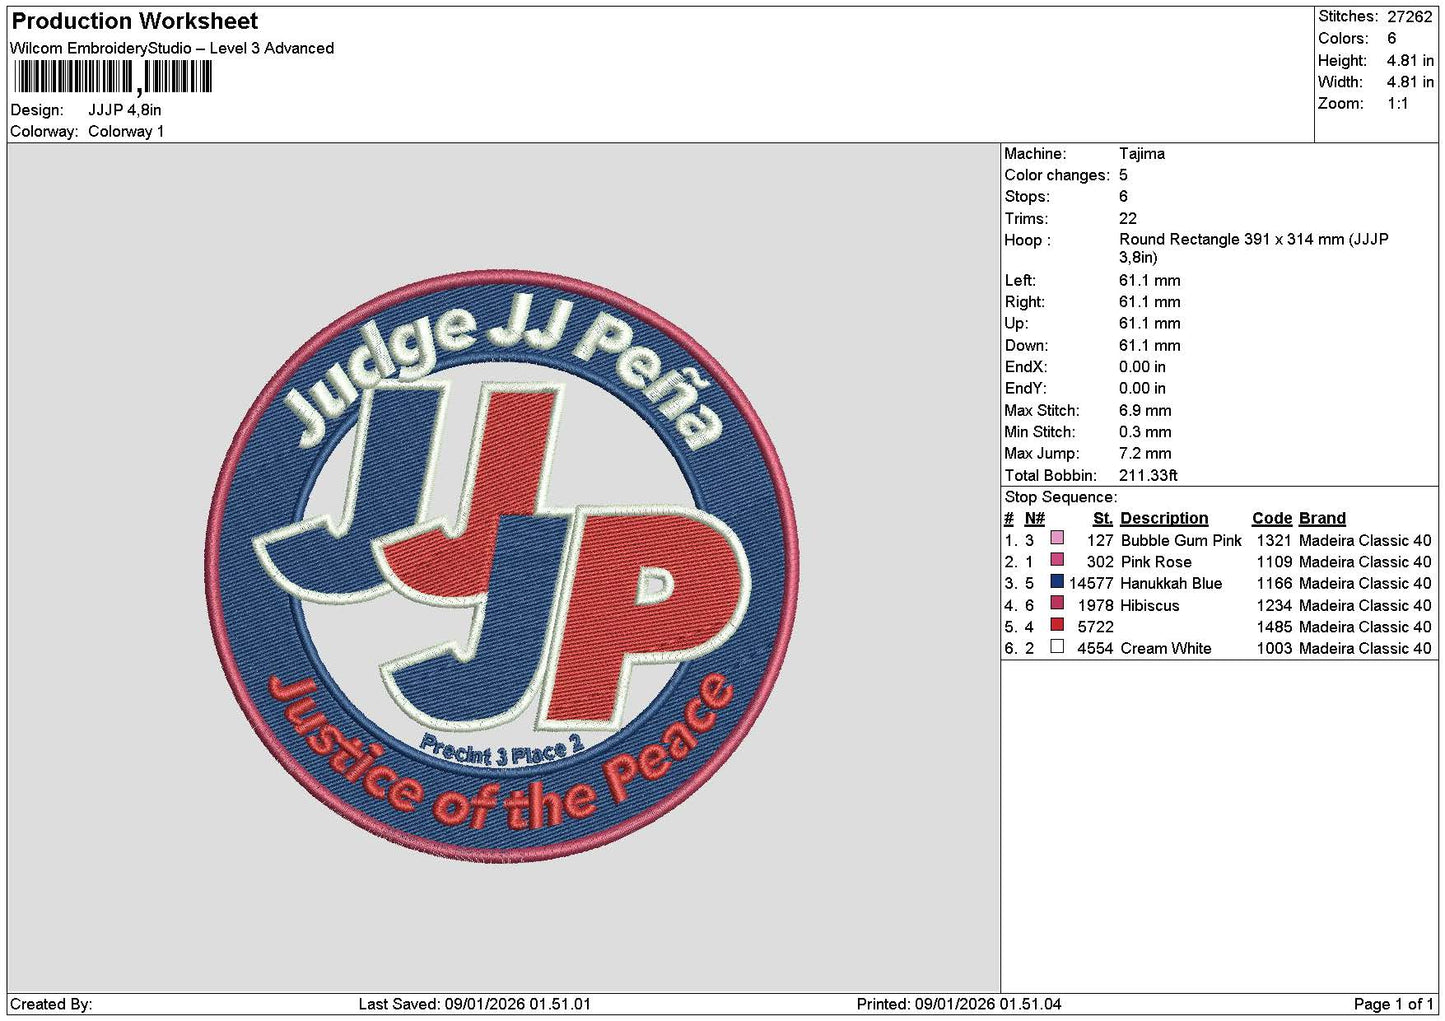Viewport: 1445px width, 1021px height.
Task: Click the Stops value 6
Action: [1123, 196]
